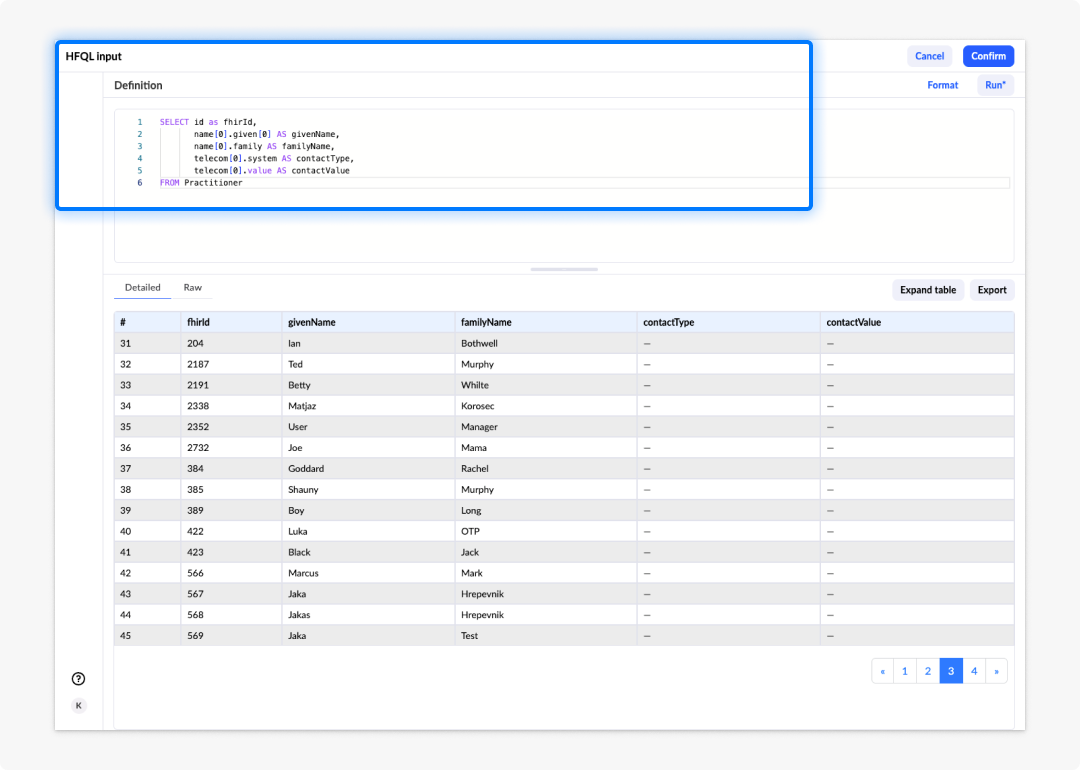Screen dimensions: 1080x770
Task: Click the contactValue column header
Action: 917,322
